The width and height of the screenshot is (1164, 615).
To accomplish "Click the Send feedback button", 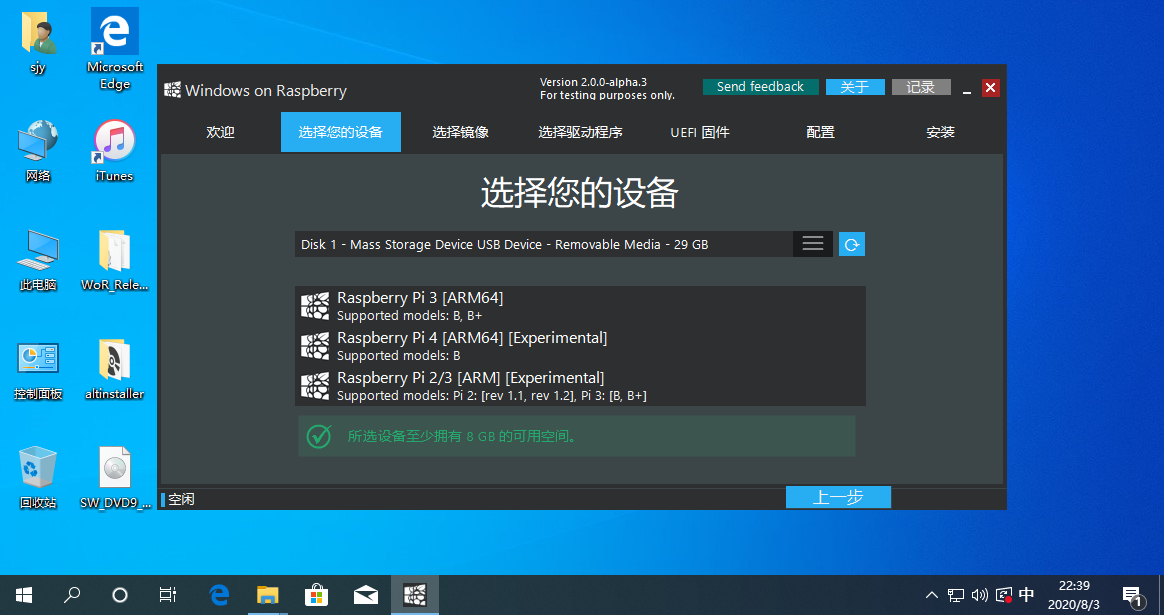I will pos(760,87).
